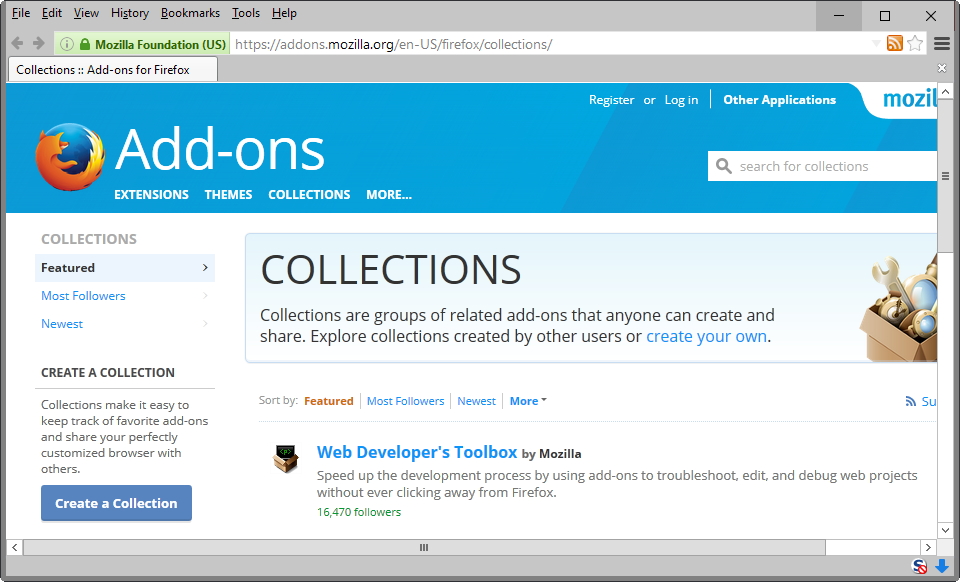Bookmark this page with the star icon
Screen dimensions: 960x582
click(915, 43)
